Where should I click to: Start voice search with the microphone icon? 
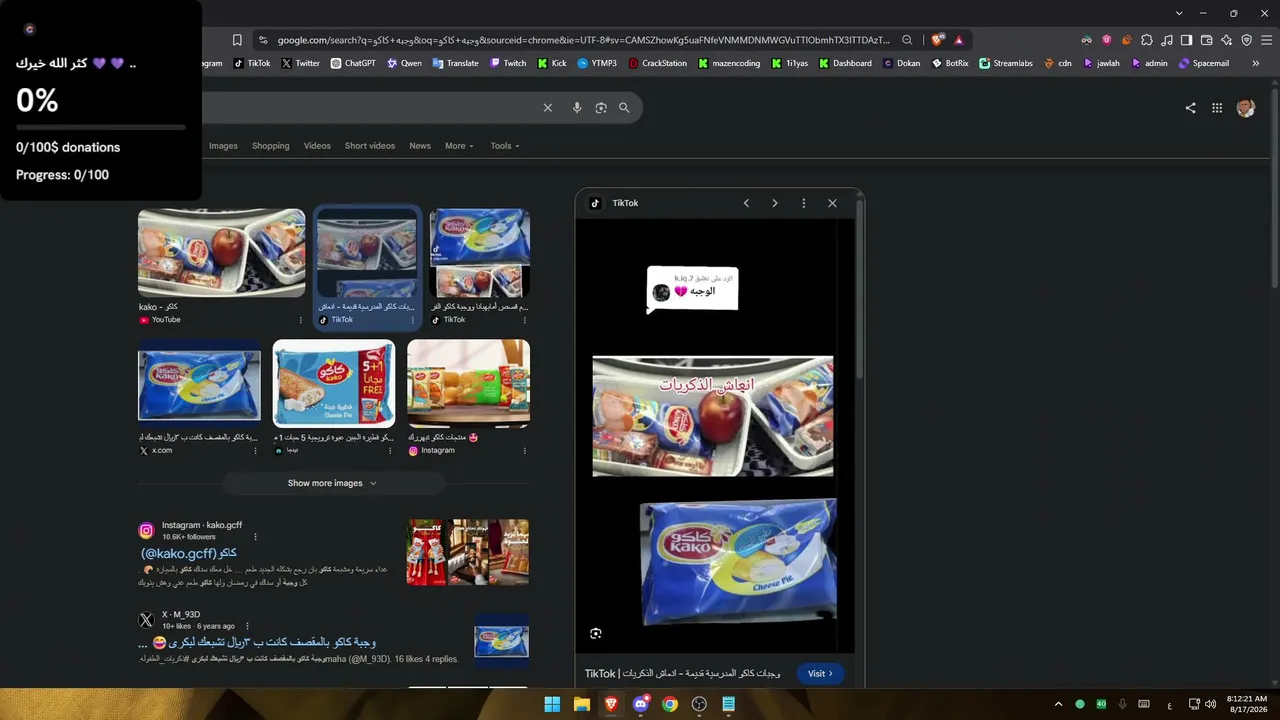pos(577,108)
